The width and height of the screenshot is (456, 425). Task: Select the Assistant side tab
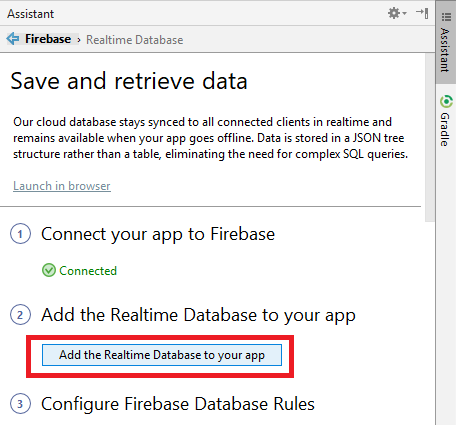tap(446, 42)
